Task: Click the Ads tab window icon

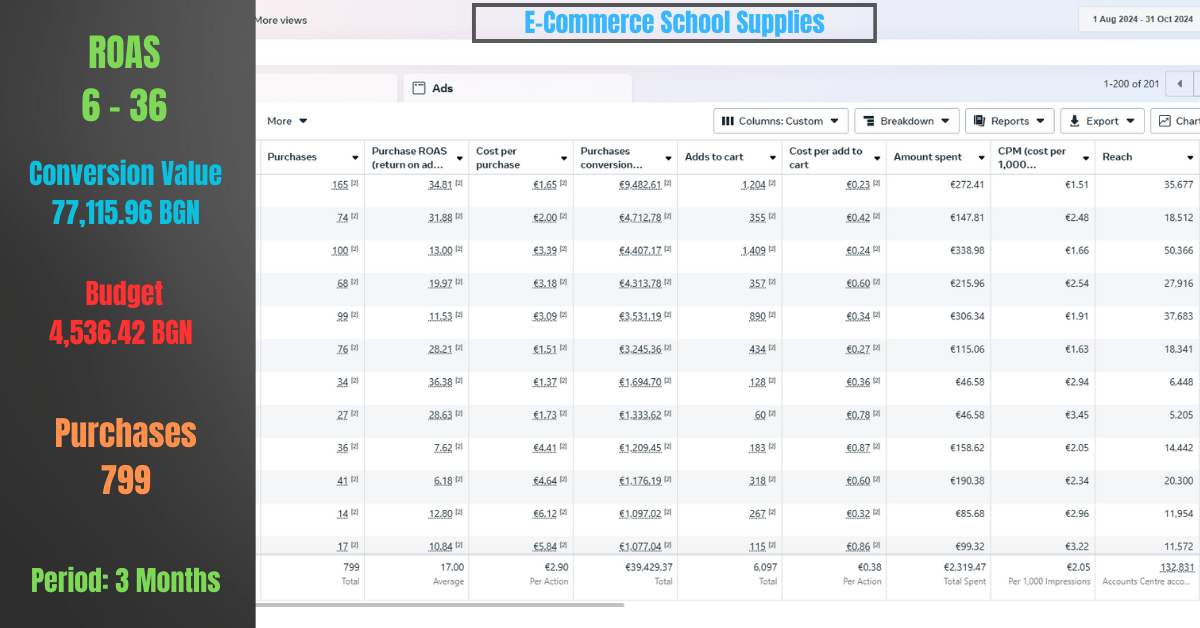Action: click(419, 88)
